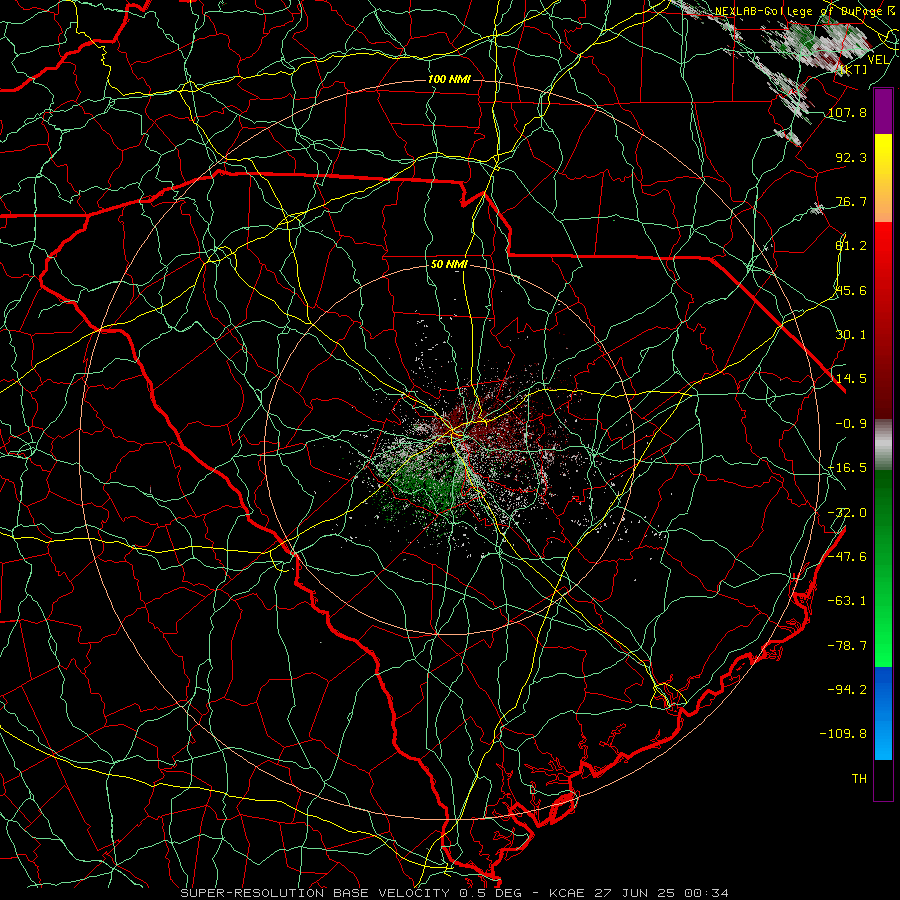Click the [KT] units label
The width and height of the screenshot is (900, 900).
[854, 69]
